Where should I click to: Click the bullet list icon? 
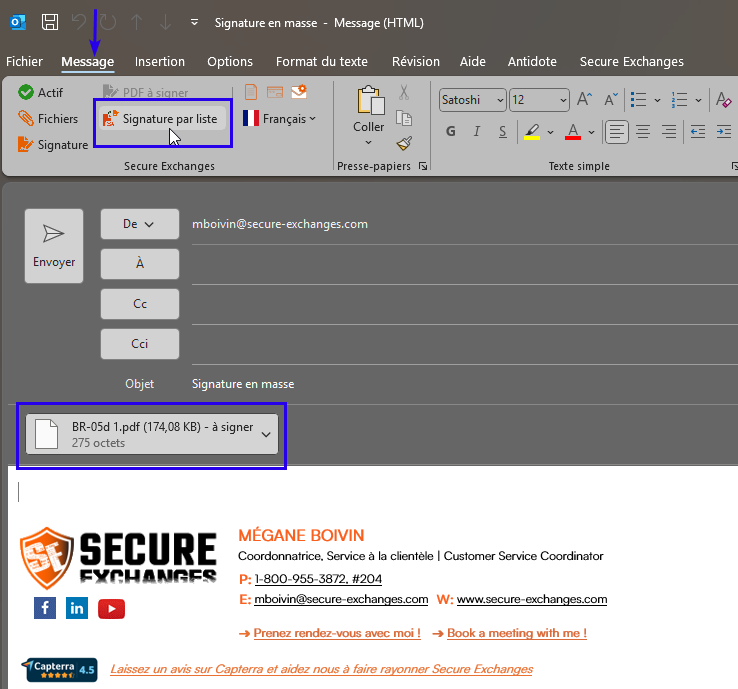pos(638,100)
